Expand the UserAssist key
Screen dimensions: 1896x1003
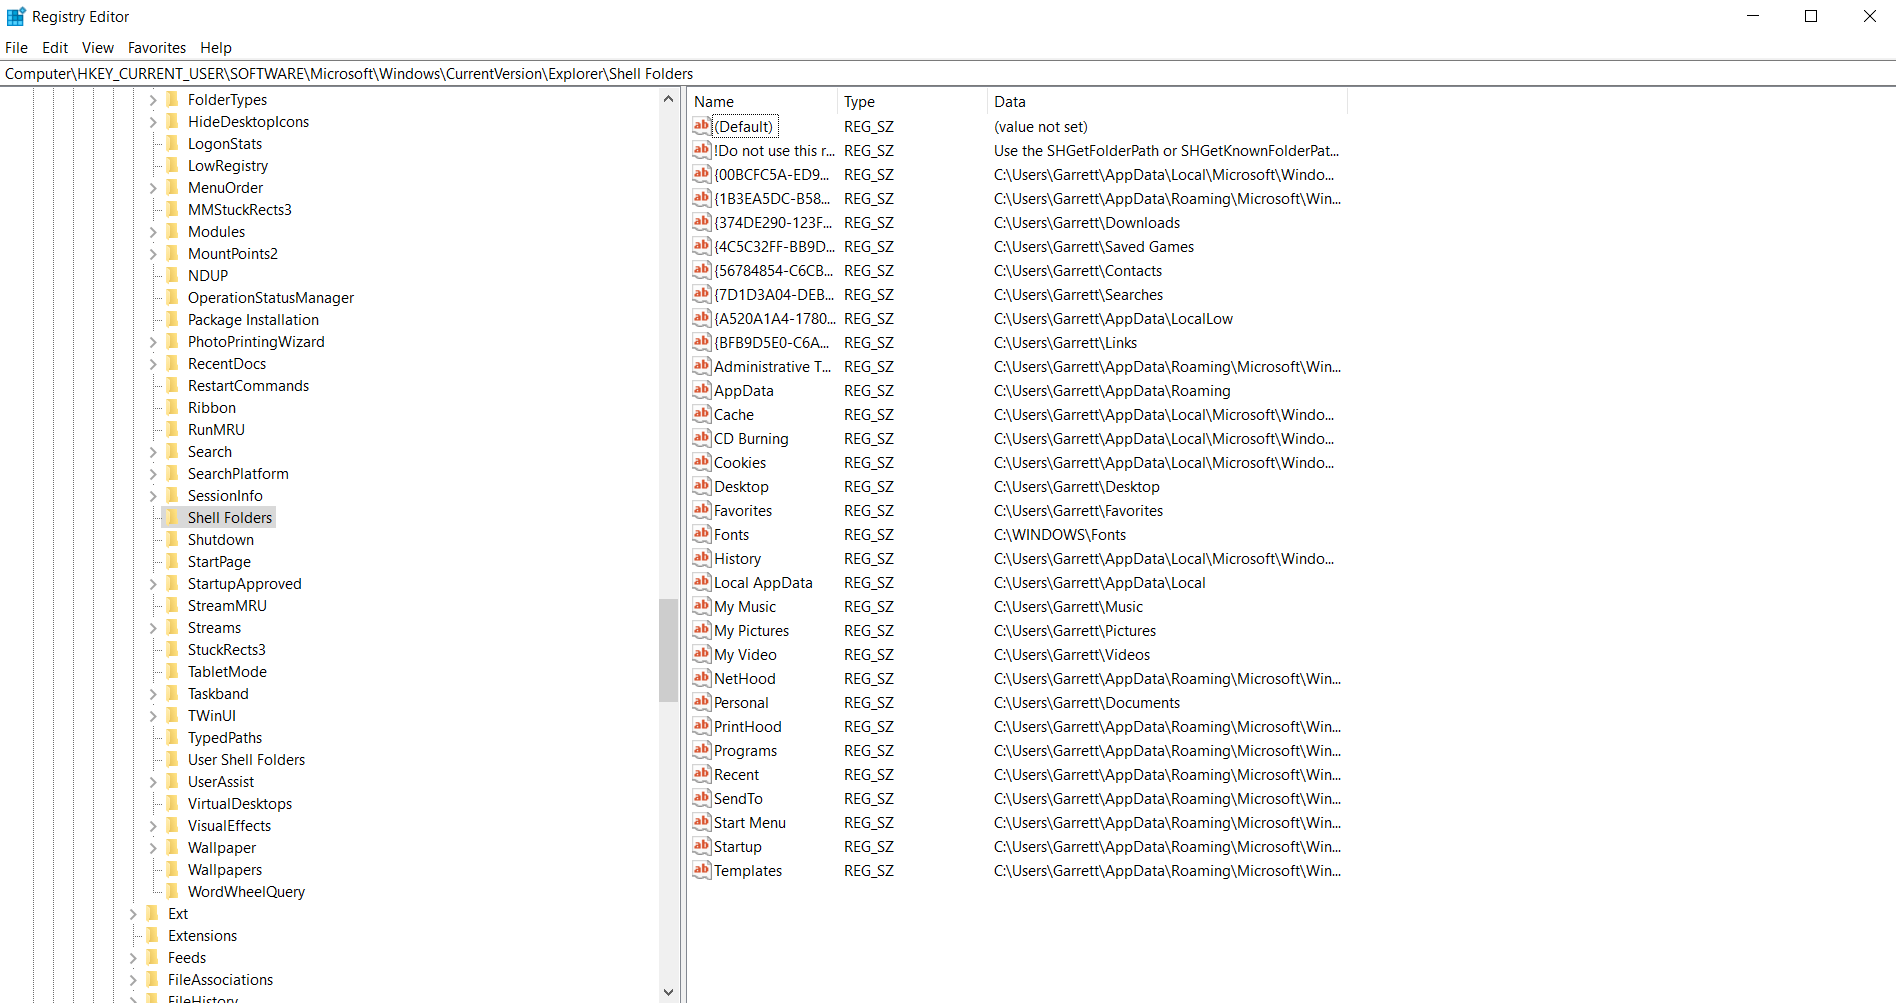tap(153, 782)
